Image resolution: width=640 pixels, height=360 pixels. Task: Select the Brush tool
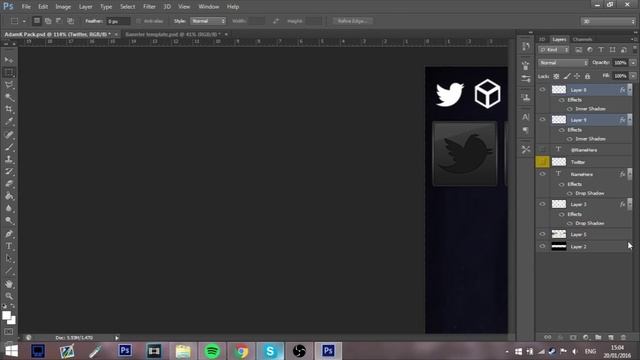[x=9, y=147]
